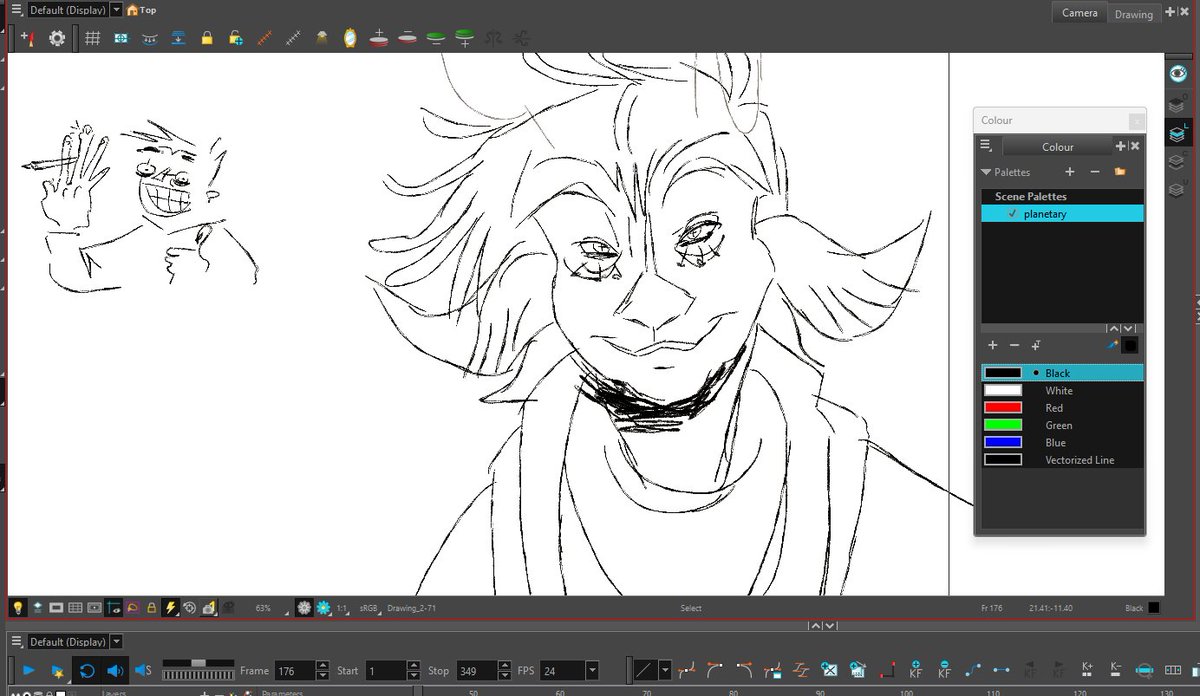Viewport: 1200px width, 696px height.
Task: Open Default (Display) dropdown above the canvas
Action: tap(117, 9)
